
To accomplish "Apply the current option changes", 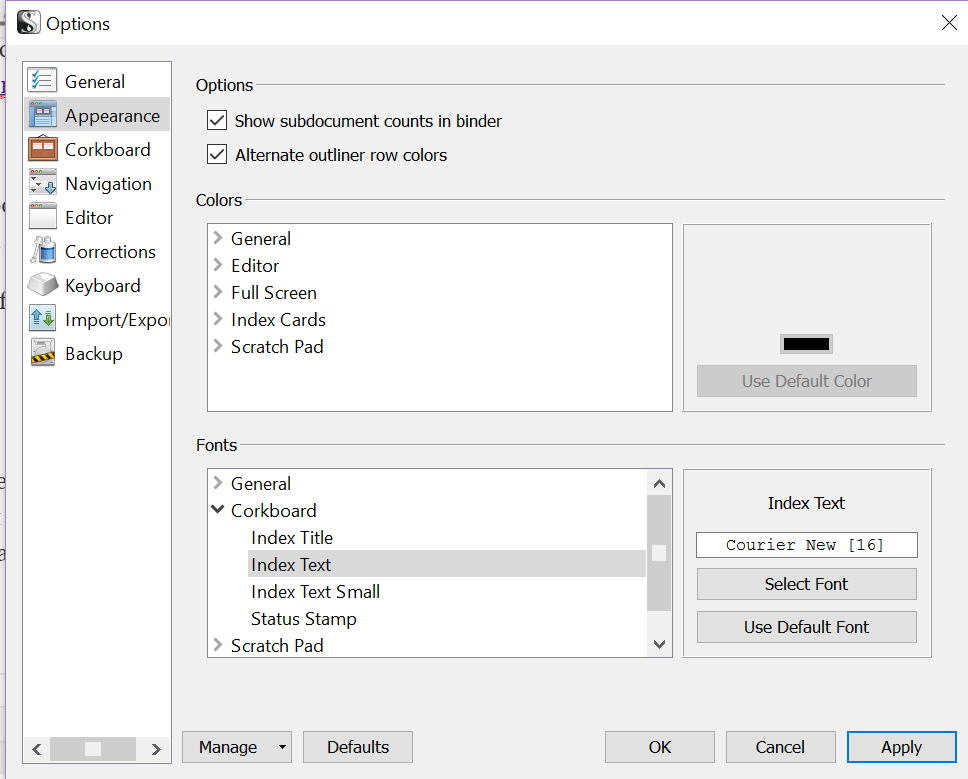I will click(x=901, y=747).
